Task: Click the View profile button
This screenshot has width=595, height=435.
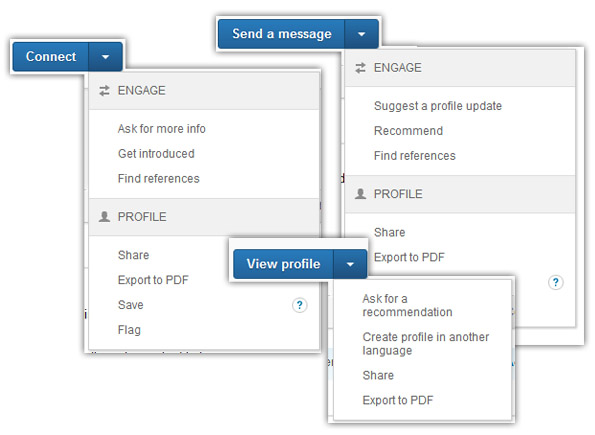Action: pyautogui.click(x=283, y=264)
